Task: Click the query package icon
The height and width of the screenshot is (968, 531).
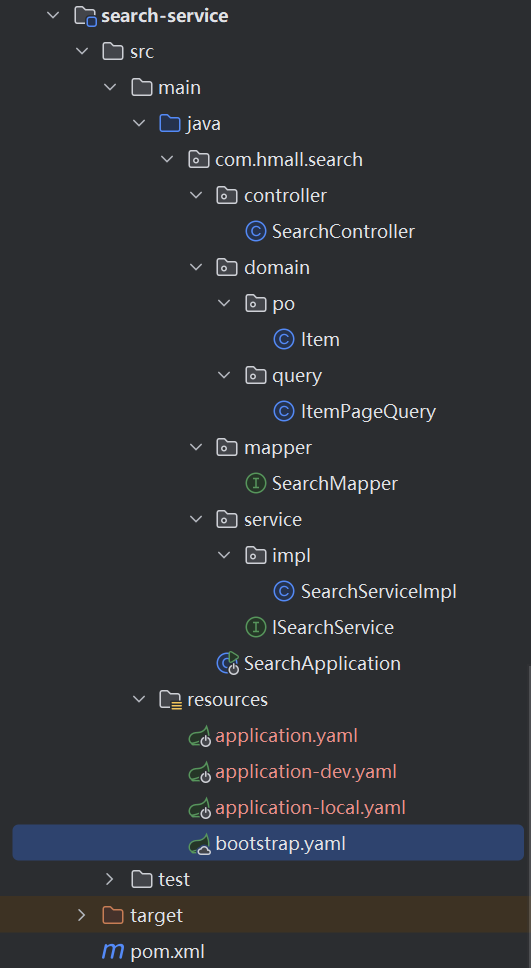Action: click(255, 375)
